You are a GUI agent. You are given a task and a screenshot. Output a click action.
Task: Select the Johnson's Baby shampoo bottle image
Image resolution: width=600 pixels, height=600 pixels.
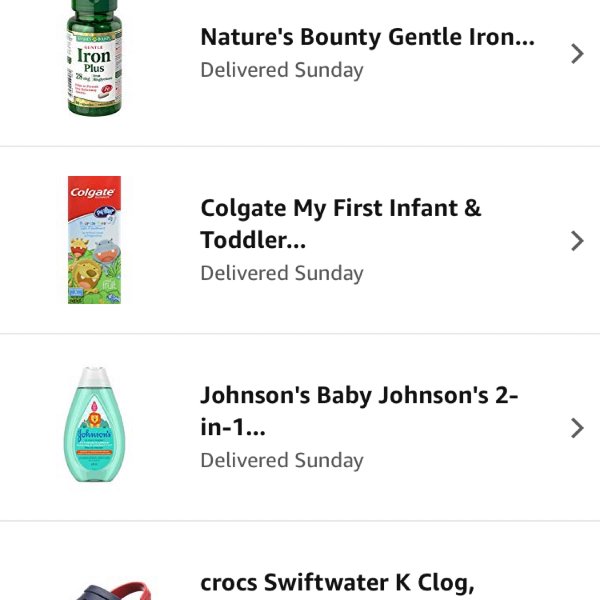tap(94, 425)
